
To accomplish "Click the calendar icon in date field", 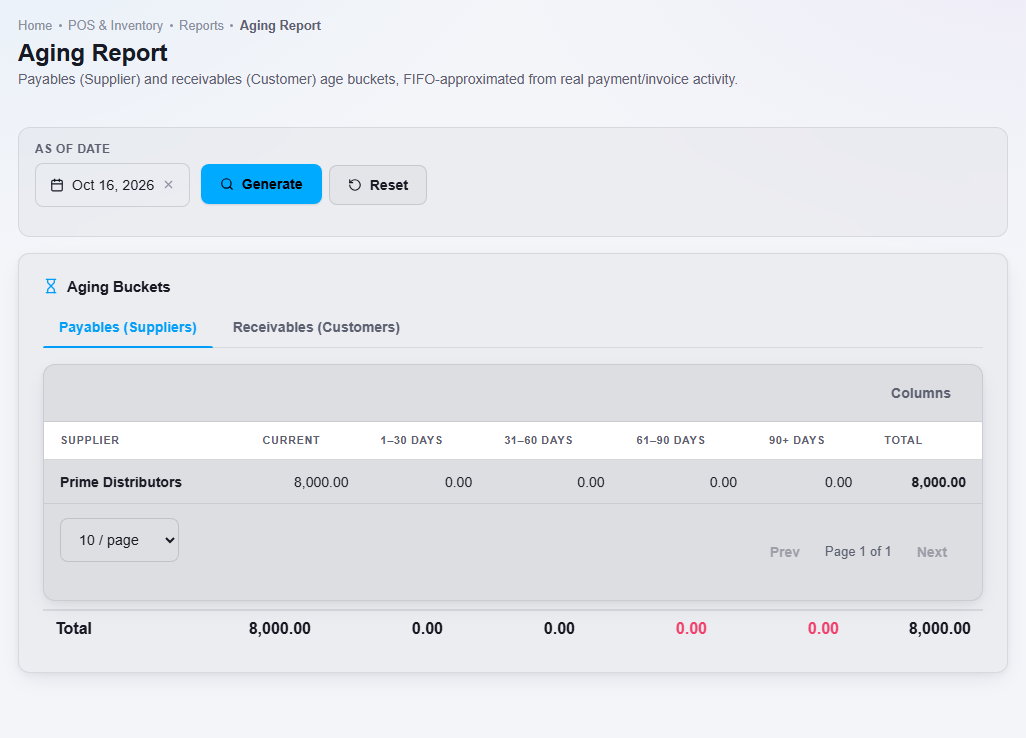I will click(x=57, y=185).
